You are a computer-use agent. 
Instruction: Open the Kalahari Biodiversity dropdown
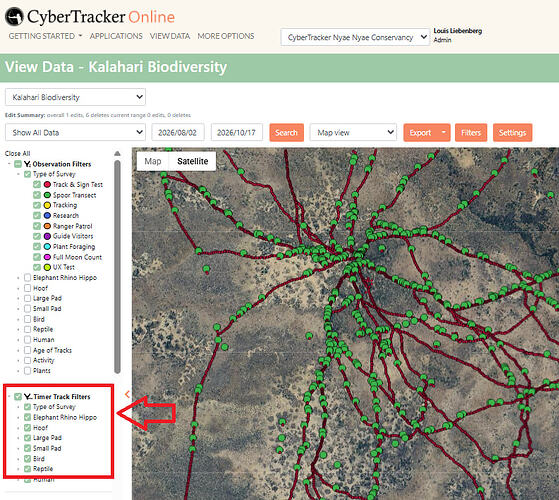point(75,97)
